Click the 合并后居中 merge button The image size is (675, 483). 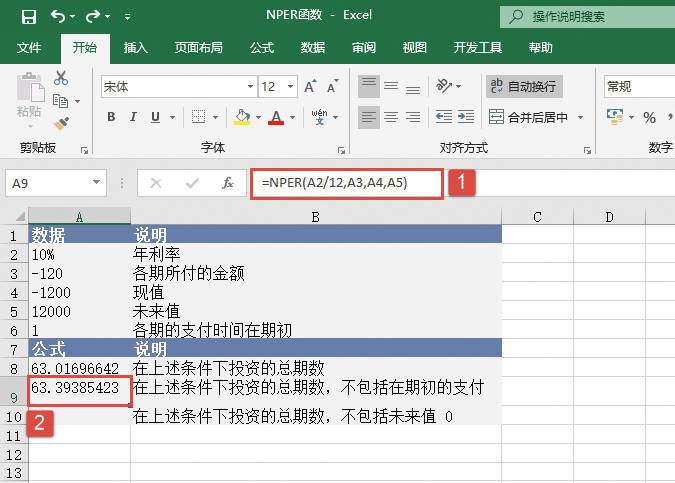point(528,117)
